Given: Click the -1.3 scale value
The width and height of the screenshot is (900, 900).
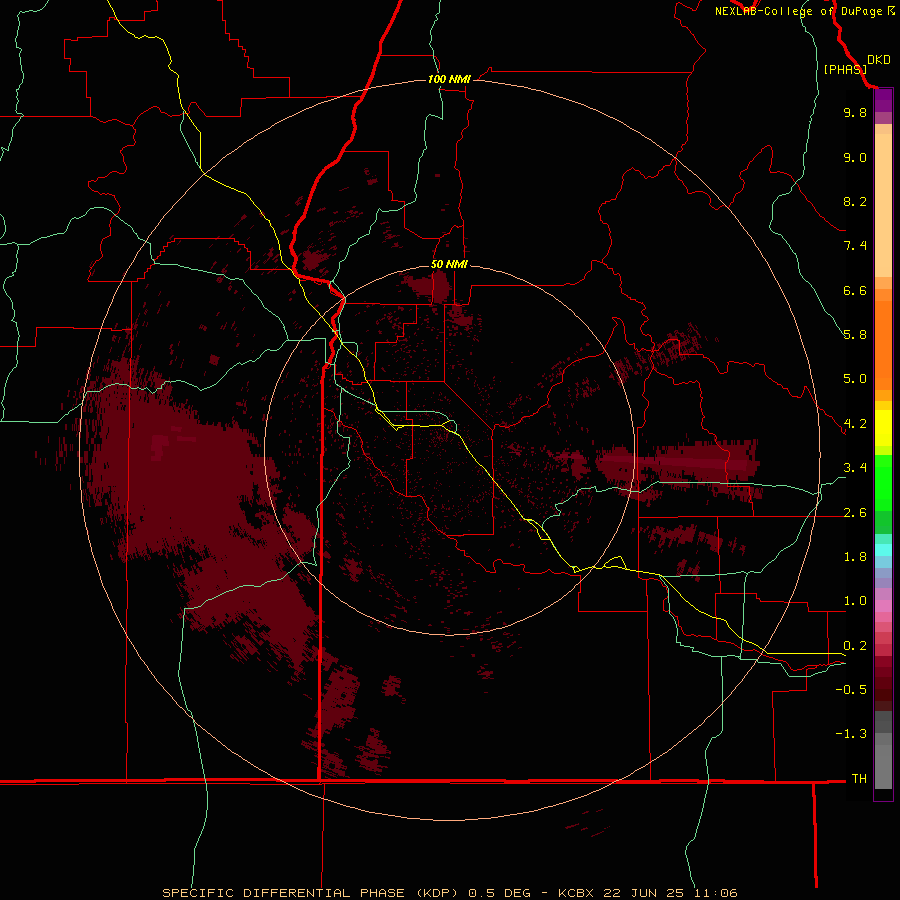Looking at the screenshot, I should (851, 734).
